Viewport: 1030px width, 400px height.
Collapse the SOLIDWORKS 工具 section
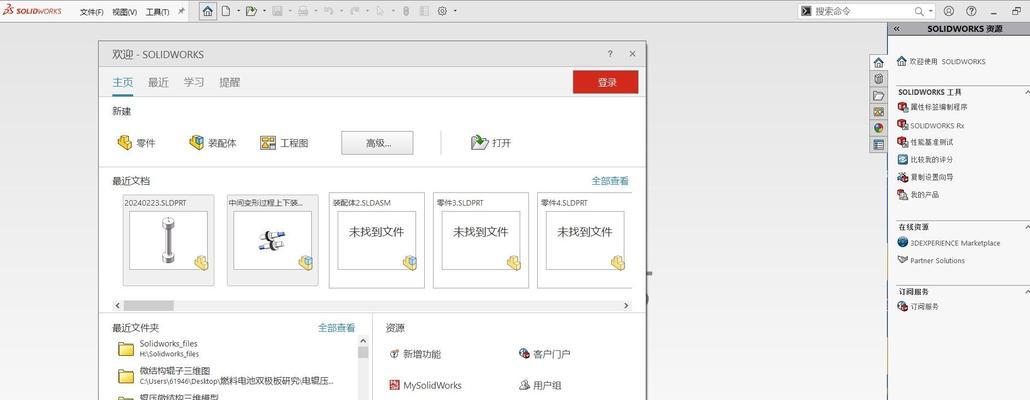point(1027,92)
